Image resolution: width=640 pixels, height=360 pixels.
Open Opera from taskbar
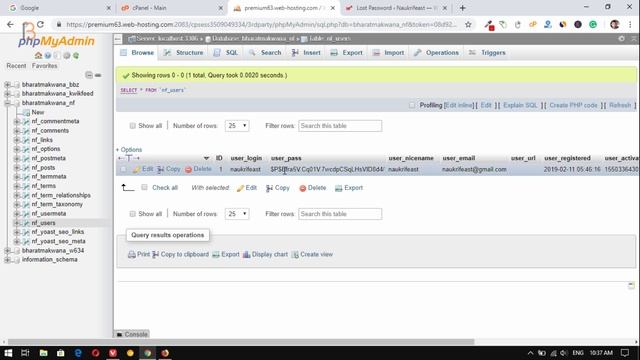coord(96,353)
